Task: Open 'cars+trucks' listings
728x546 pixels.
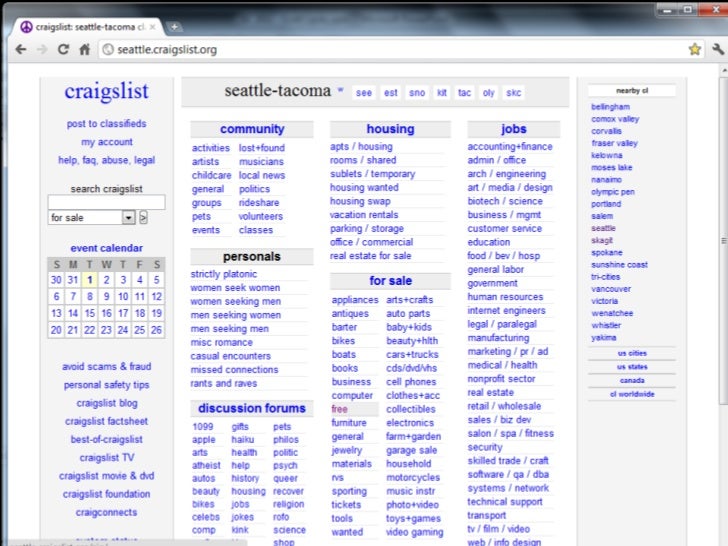Action: point(412,354)
